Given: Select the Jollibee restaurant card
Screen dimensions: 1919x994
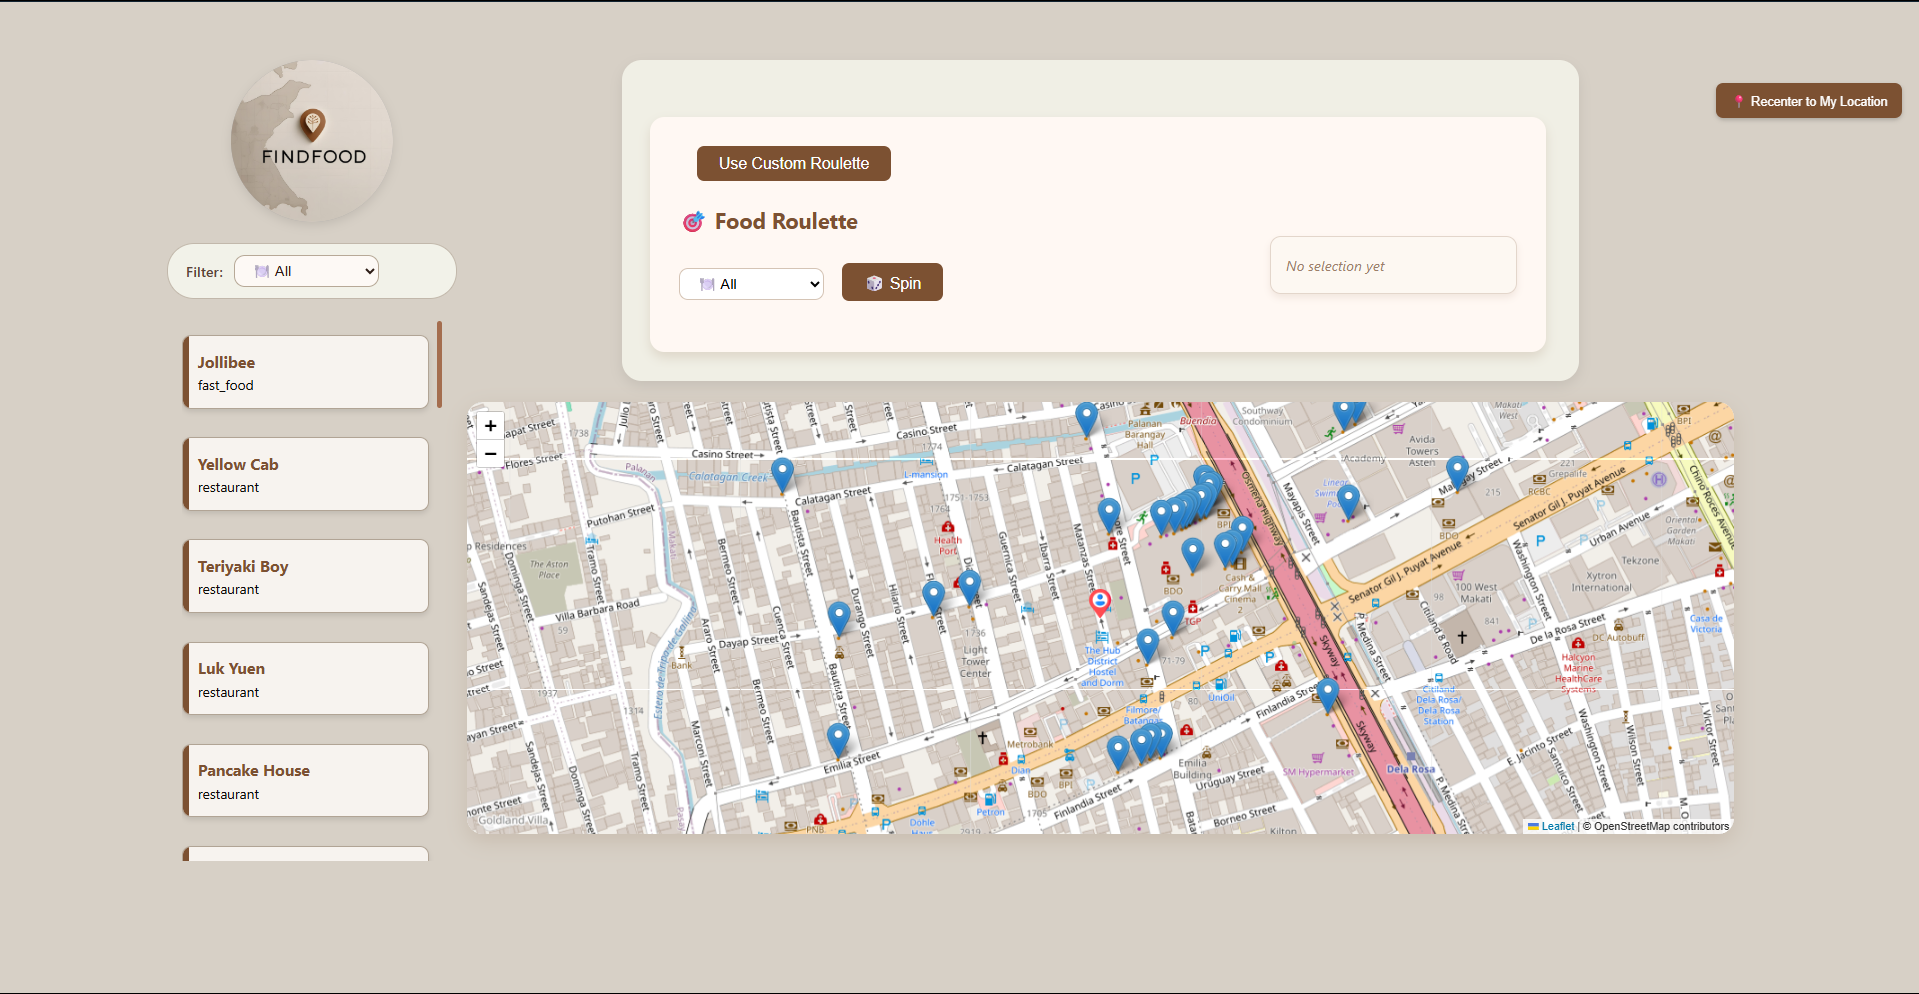Looking at the screenshot, I should [306, 372].
